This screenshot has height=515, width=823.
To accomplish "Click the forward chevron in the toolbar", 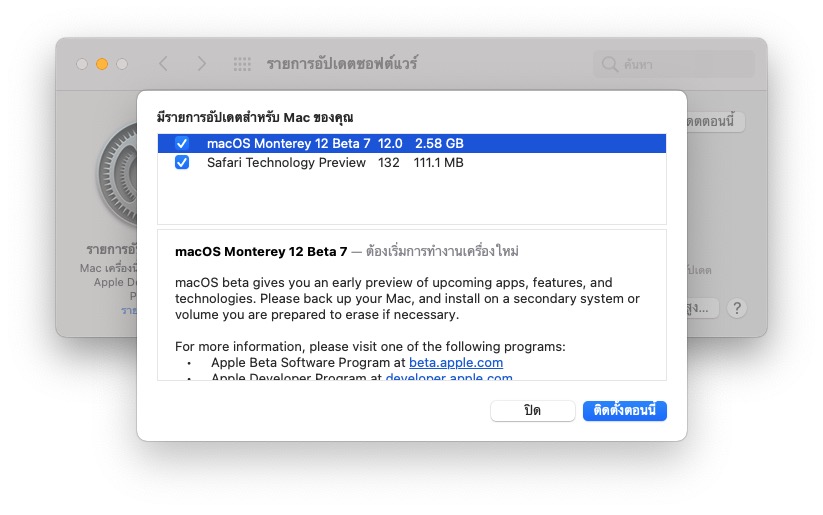I will pos(201,64).
